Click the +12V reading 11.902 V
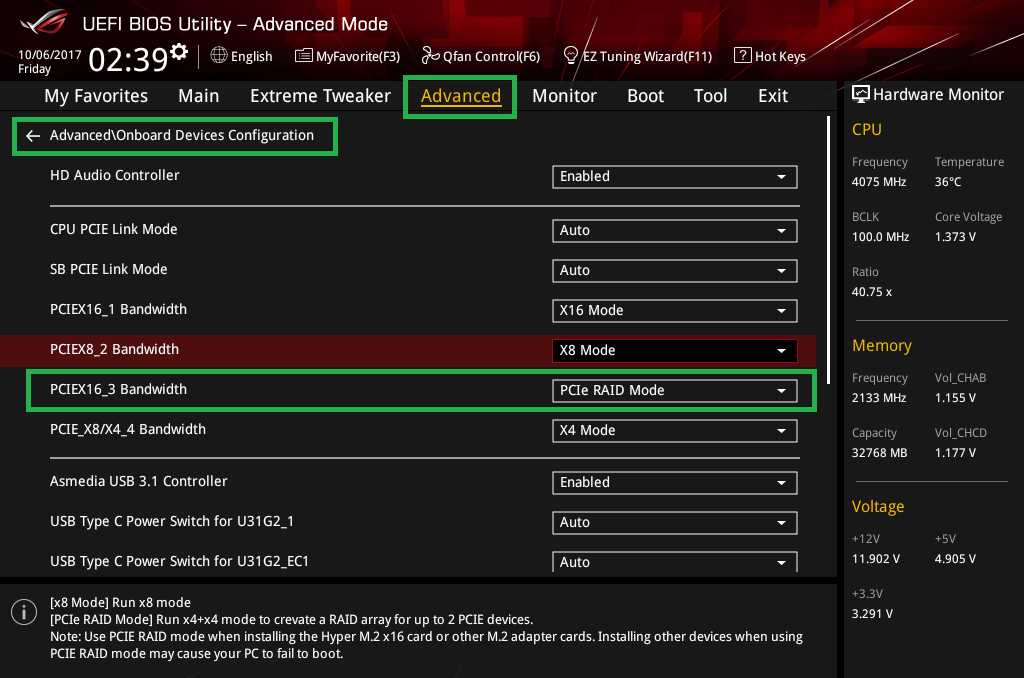 pos(876,559)
